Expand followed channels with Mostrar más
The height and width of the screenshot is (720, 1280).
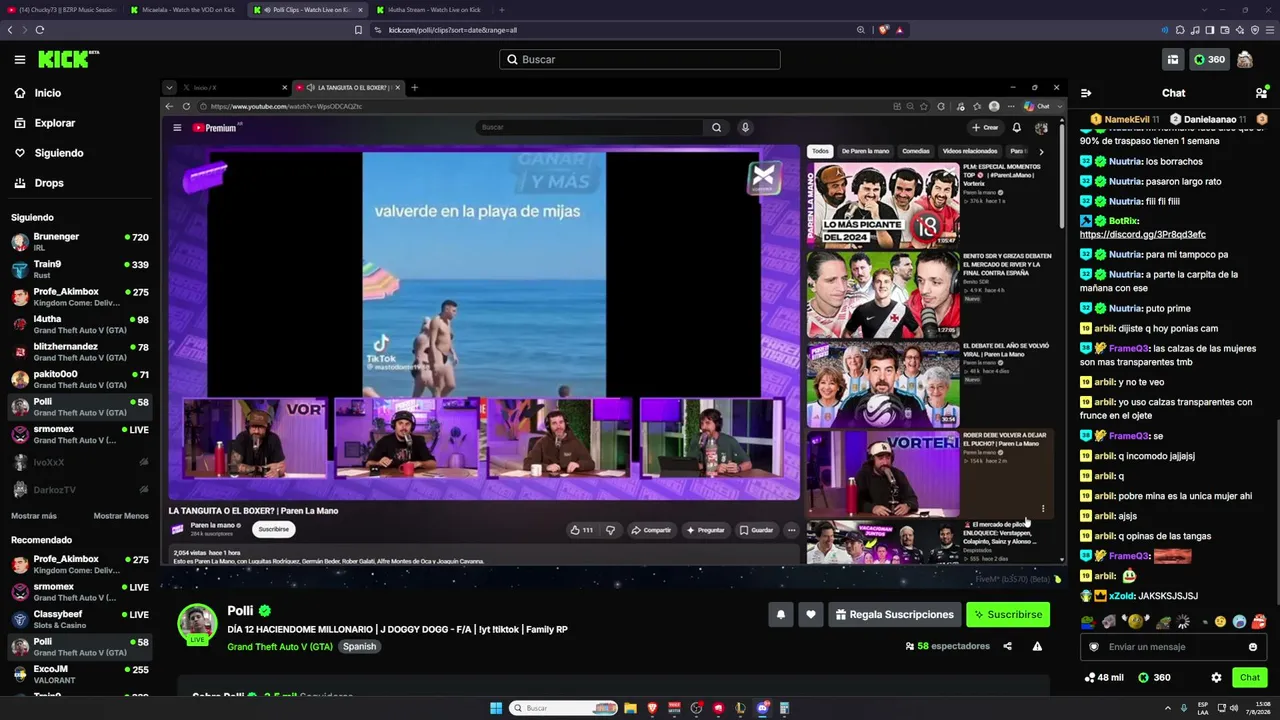[x=34, y=516]
